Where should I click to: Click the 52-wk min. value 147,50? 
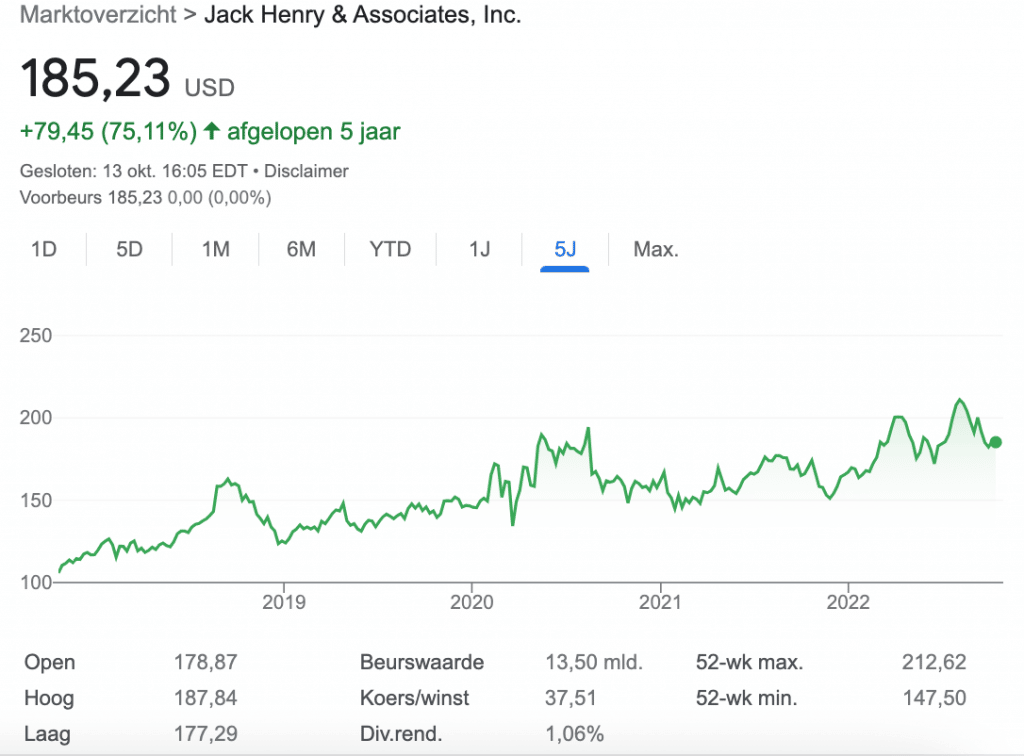(934, 698)
